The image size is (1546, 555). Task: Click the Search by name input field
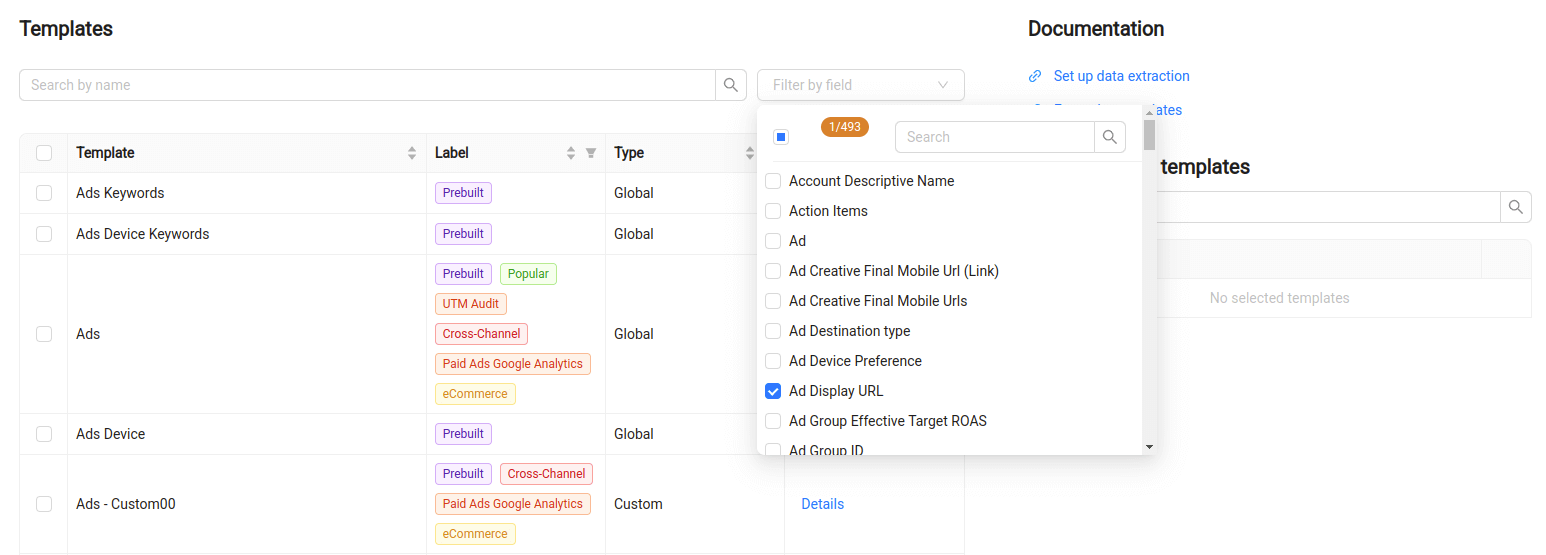coord(367,85)
